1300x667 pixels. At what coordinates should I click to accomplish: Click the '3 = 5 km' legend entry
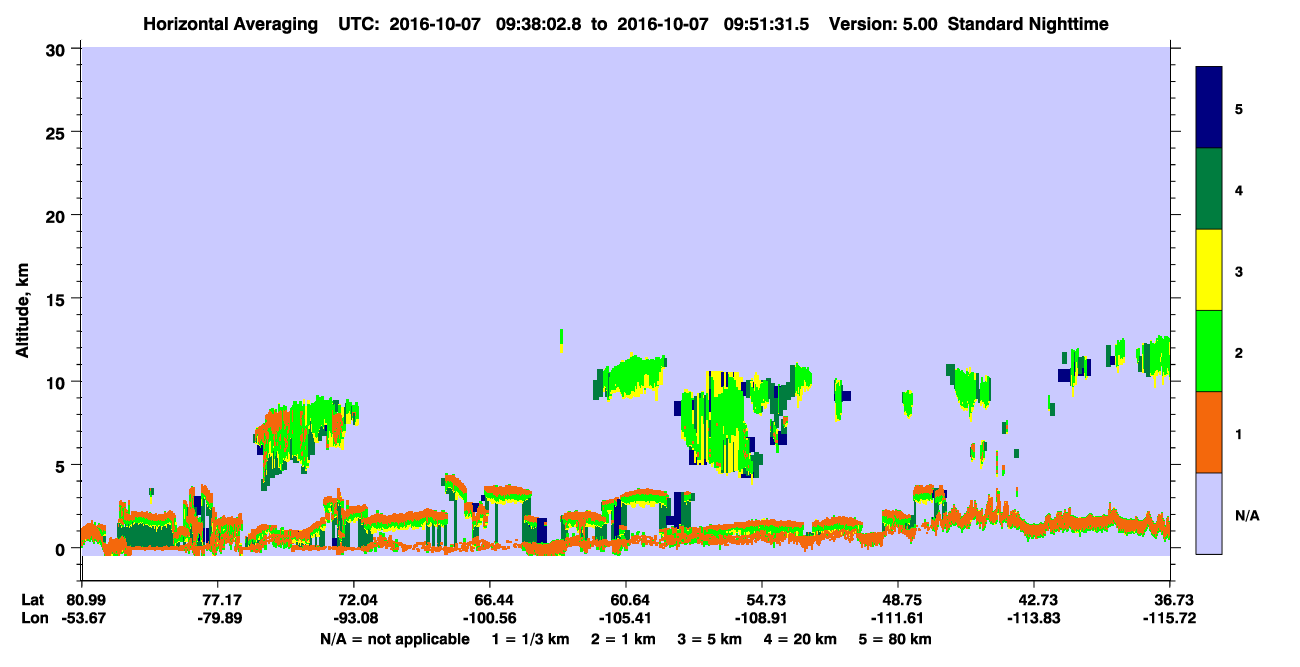[x=710, y=639]
